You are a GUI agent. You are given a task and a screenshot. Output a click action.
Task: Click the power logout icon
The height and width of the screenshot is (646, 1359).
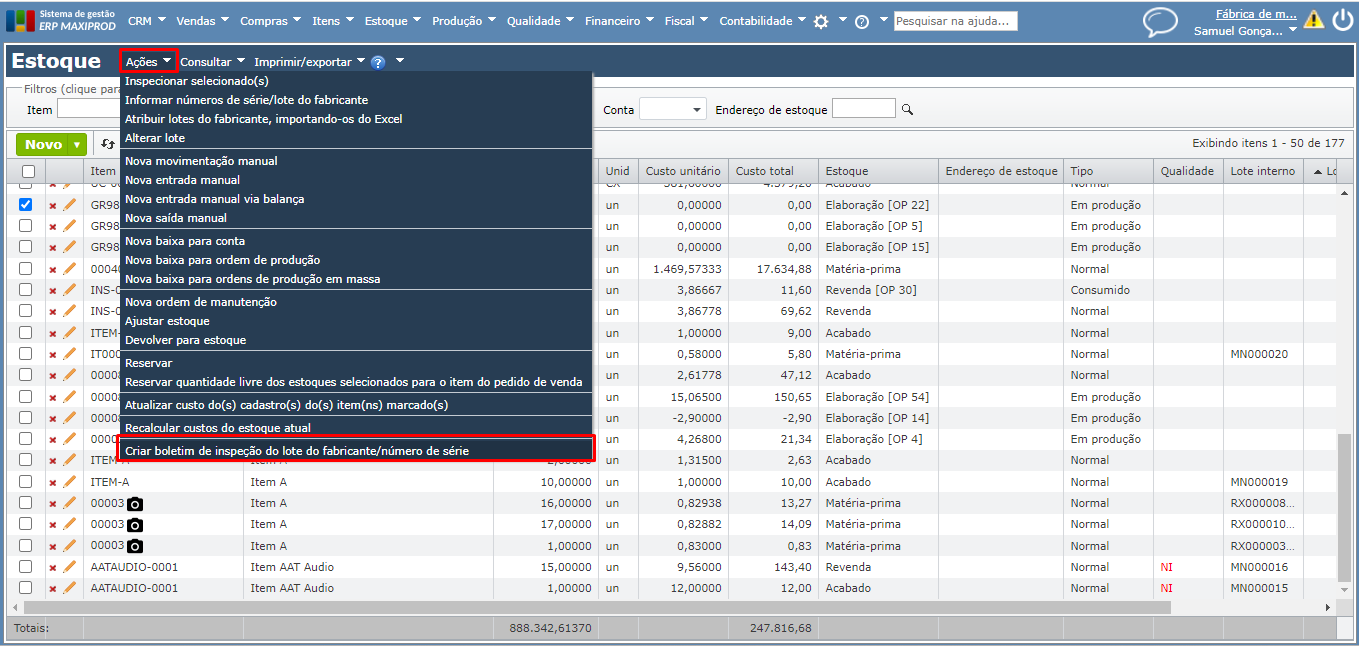(1342, 20)
